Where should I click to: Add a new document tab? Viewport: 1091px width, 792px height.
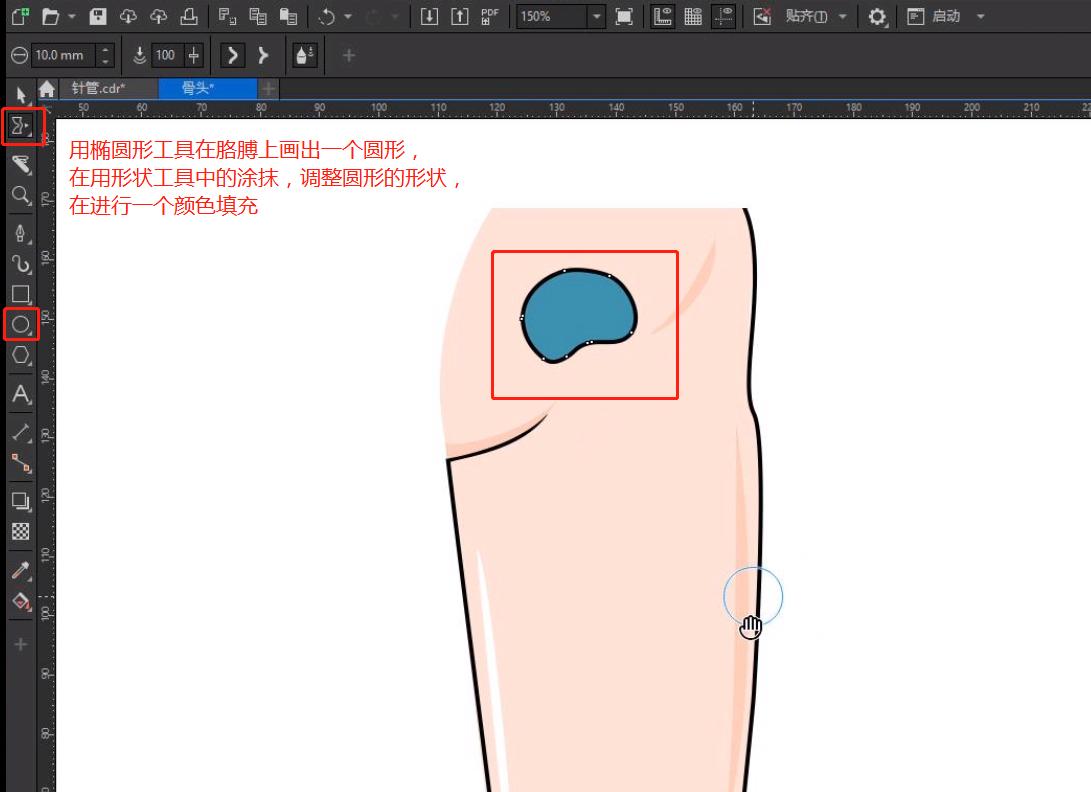[x=269, y=88]
